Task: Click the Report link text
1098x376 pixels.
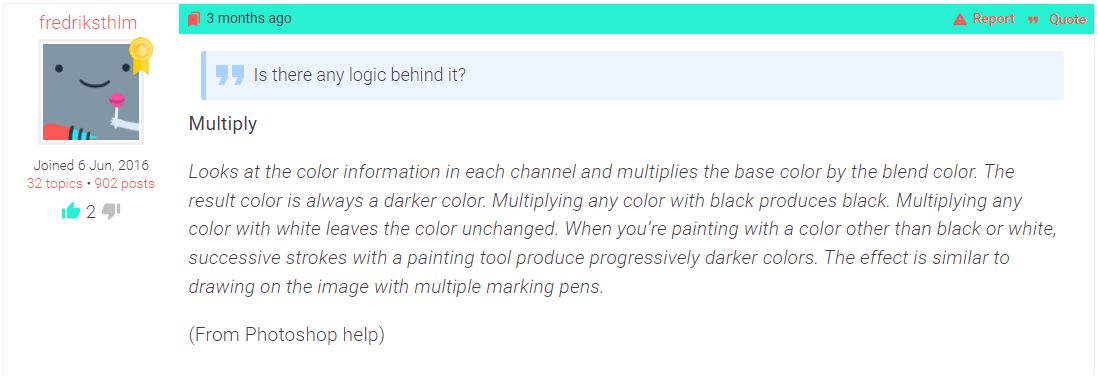Action: coord(993,19)
